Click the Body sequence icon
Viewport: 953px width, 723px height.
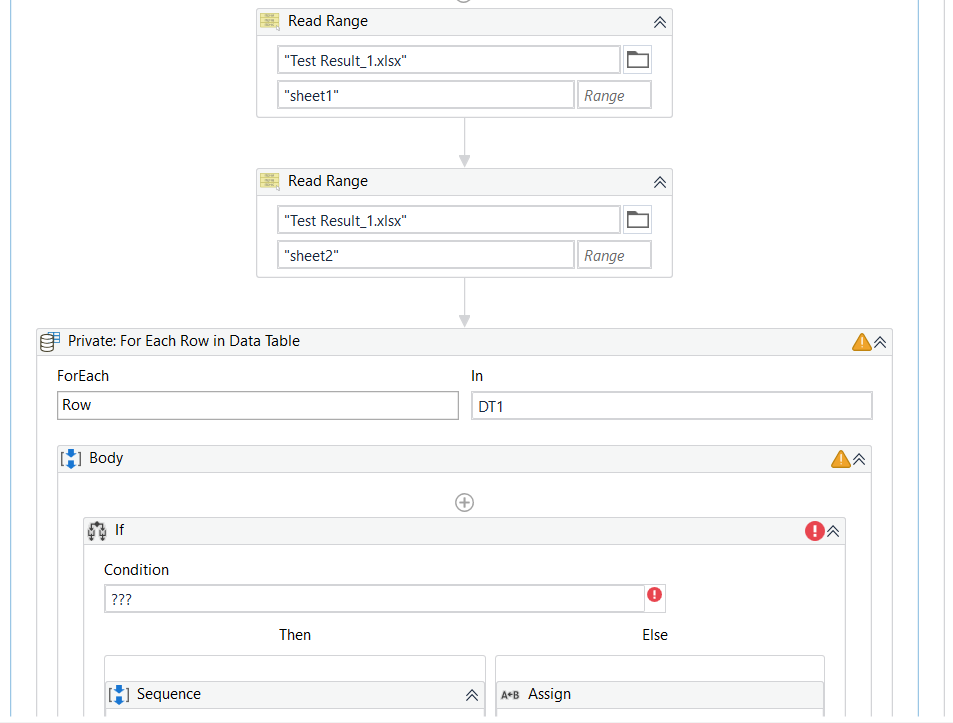[71, 459]
